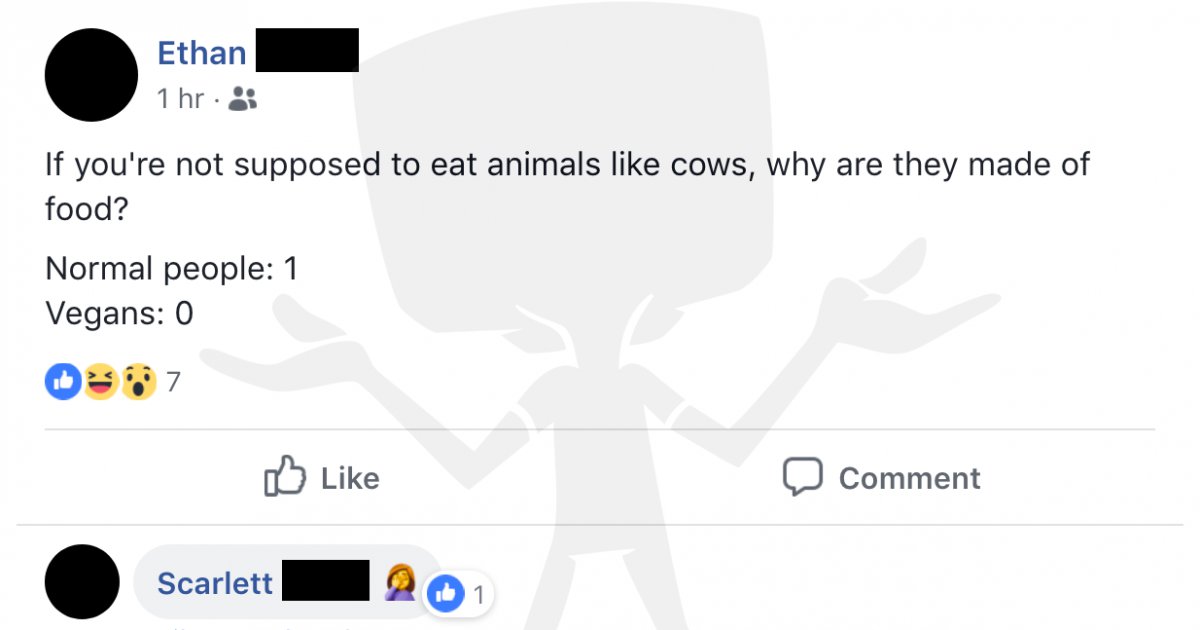Open the blue like reaction emoji
The height and width of the screenshot is (630, 1200).
(63, 381)
